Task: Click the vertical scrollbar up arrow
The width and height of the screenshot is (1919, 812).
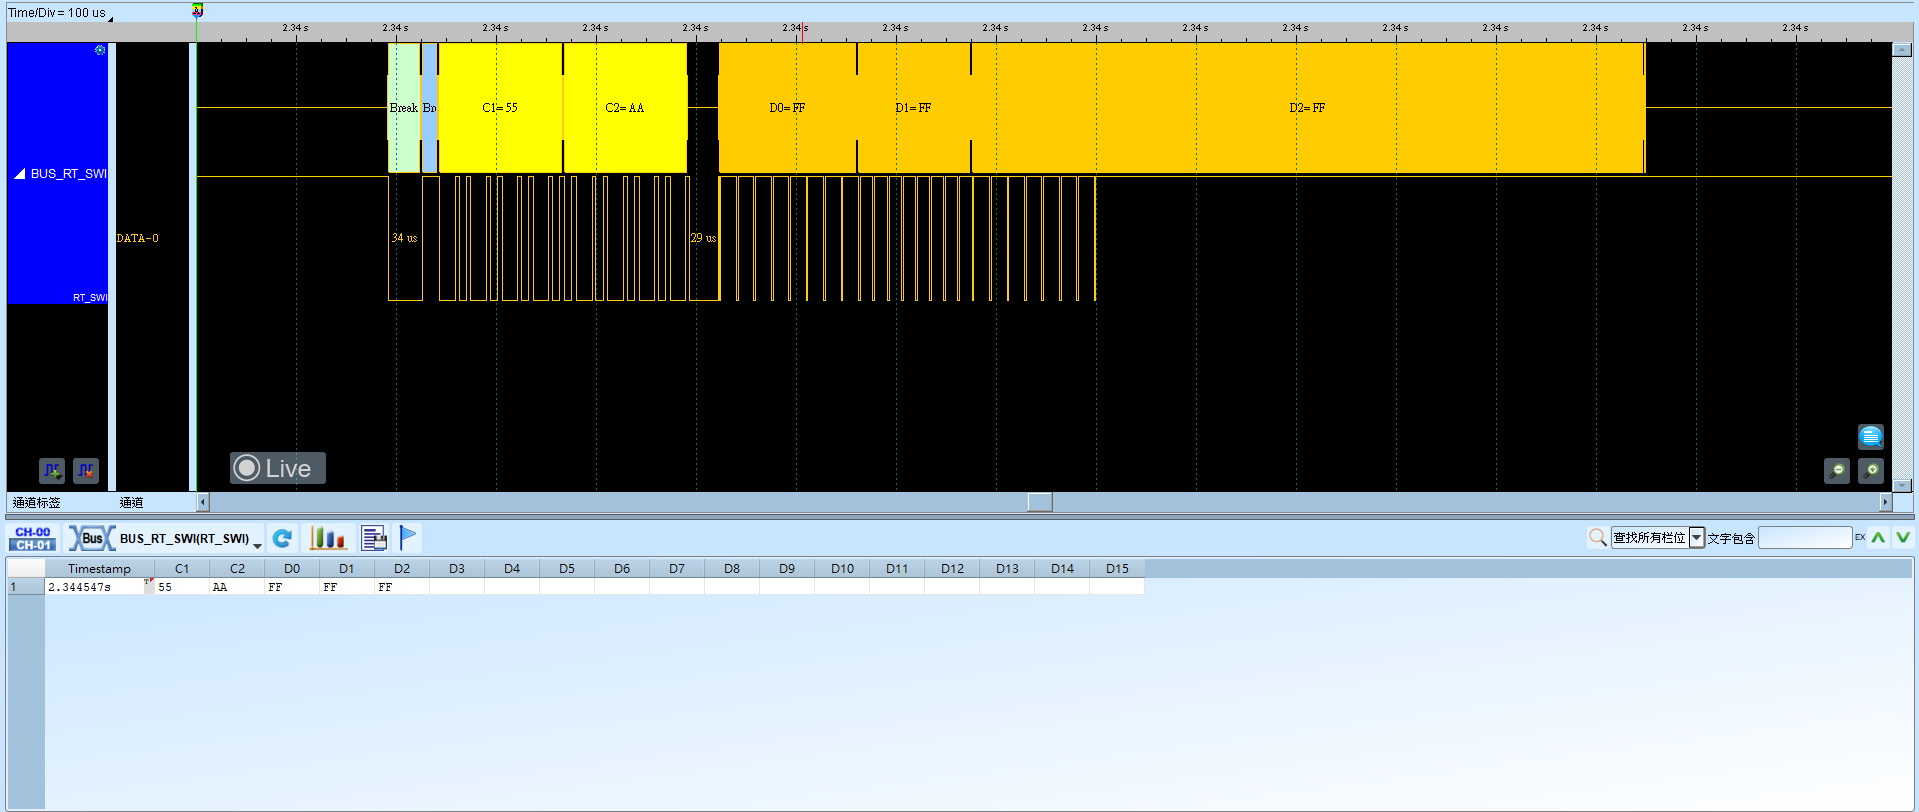Action: 1902,49
